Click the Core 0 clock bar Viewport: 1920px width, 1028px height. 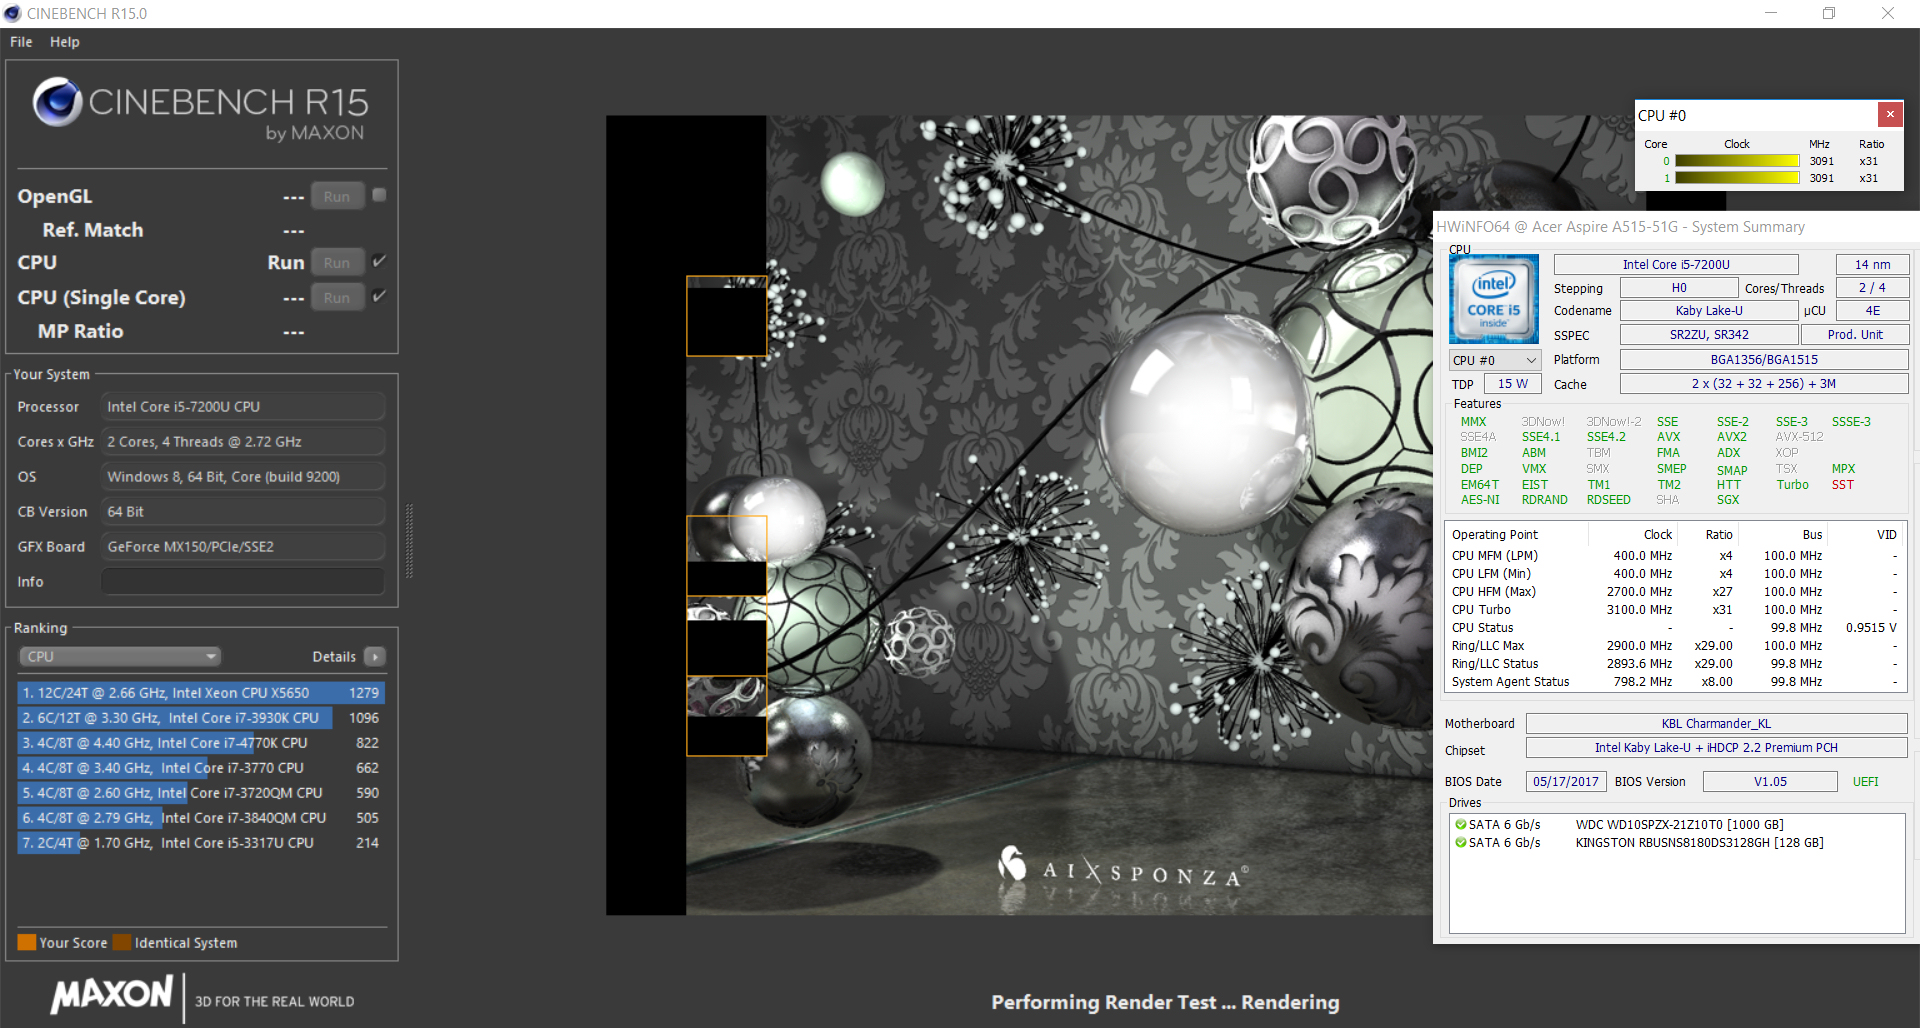pyautogui.click(x=1737, y=161)
